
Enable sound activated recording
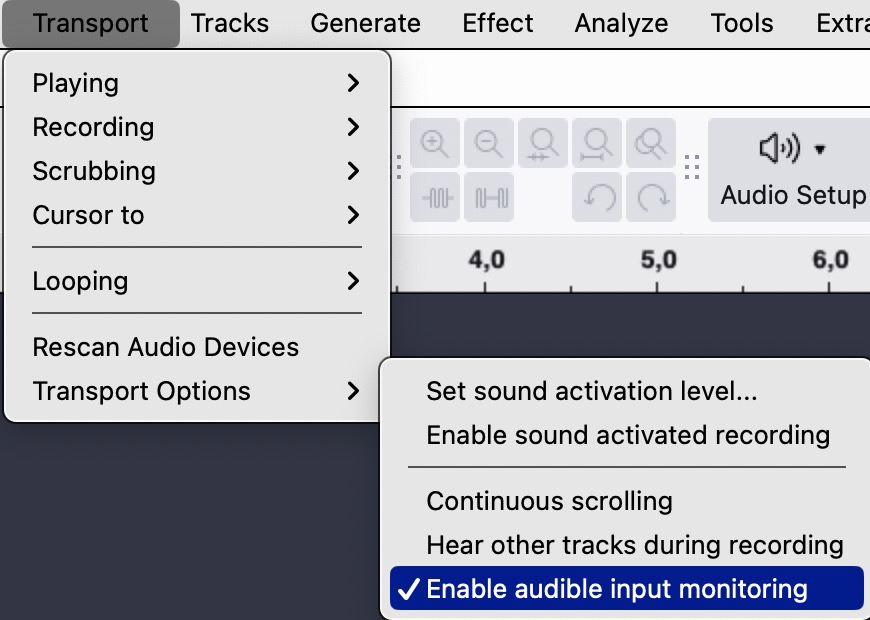coord(628,435)
